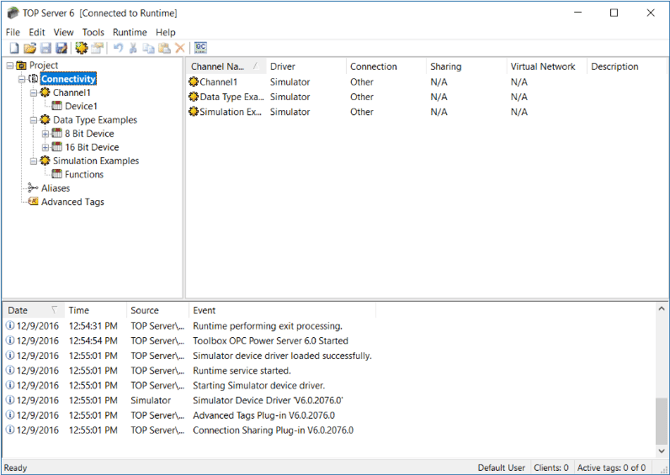Click the red Delete X toolbar icon

pos(180,47)
